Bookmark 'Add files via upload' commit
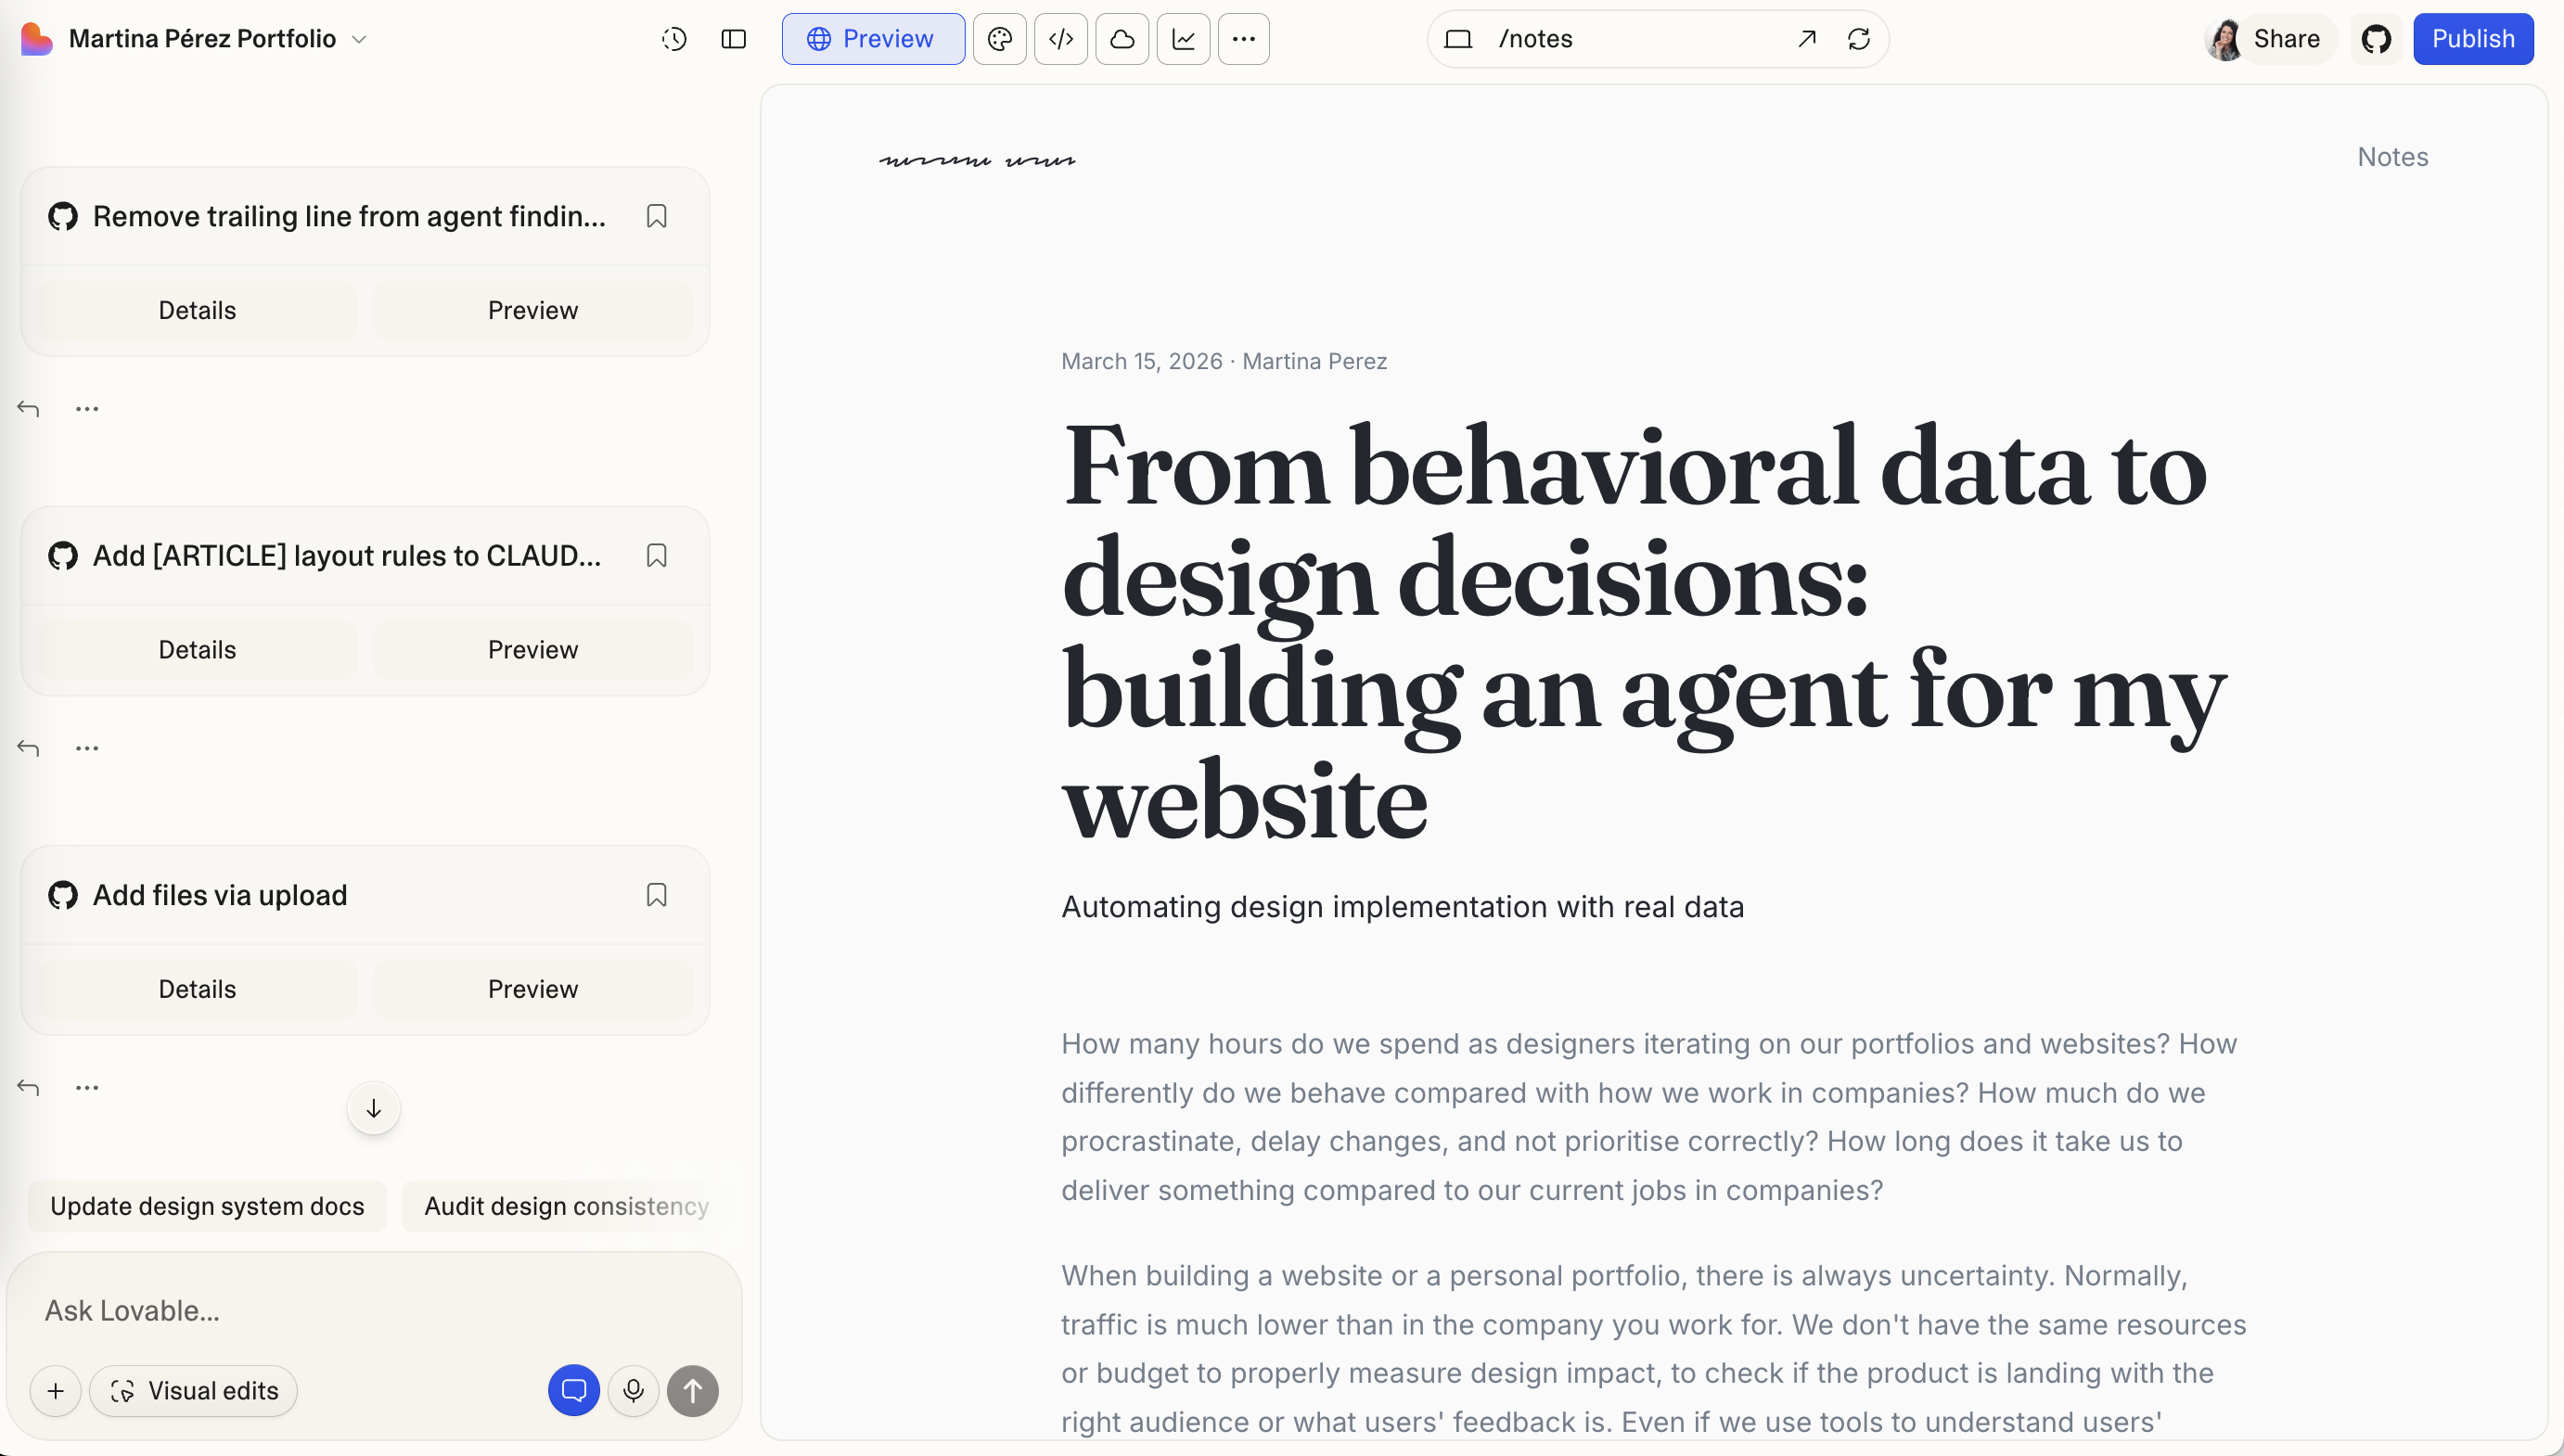 coord(656,895)
